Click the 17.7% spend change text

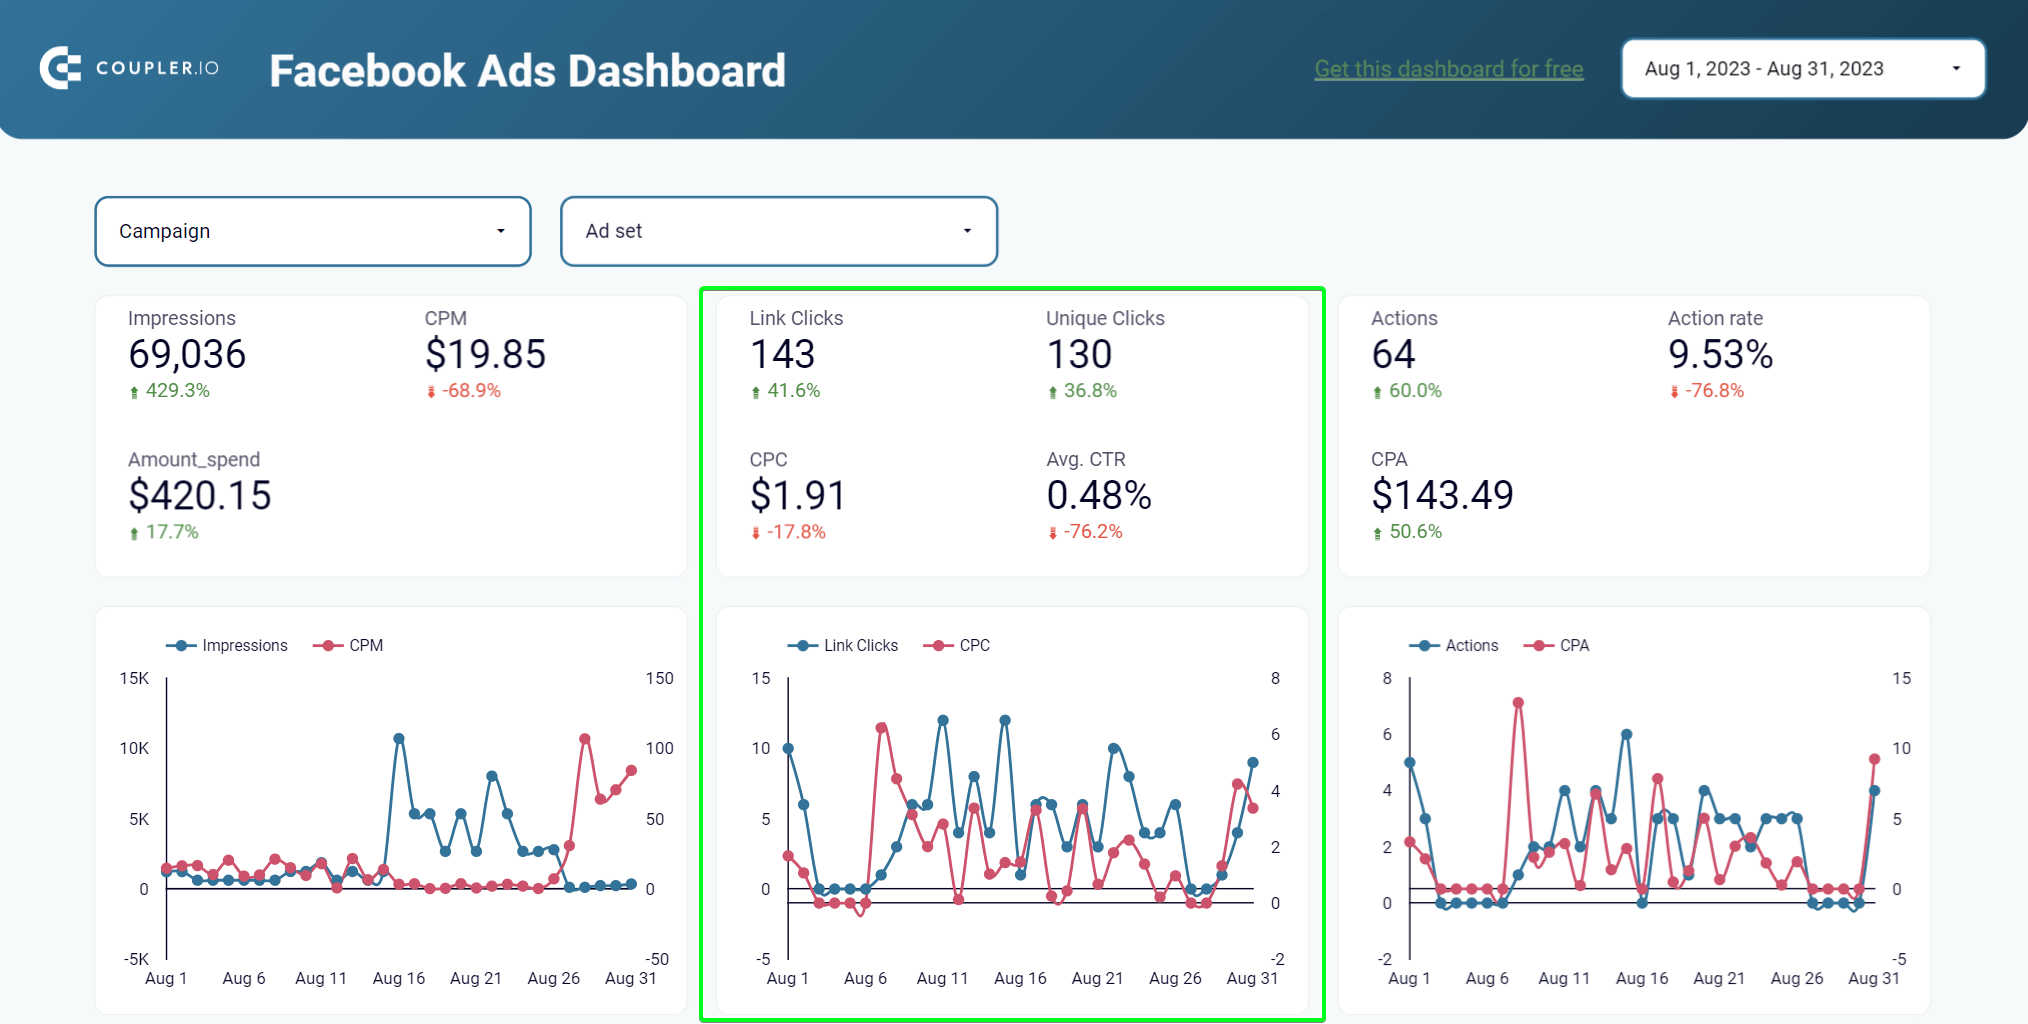(x=172, y=532)
